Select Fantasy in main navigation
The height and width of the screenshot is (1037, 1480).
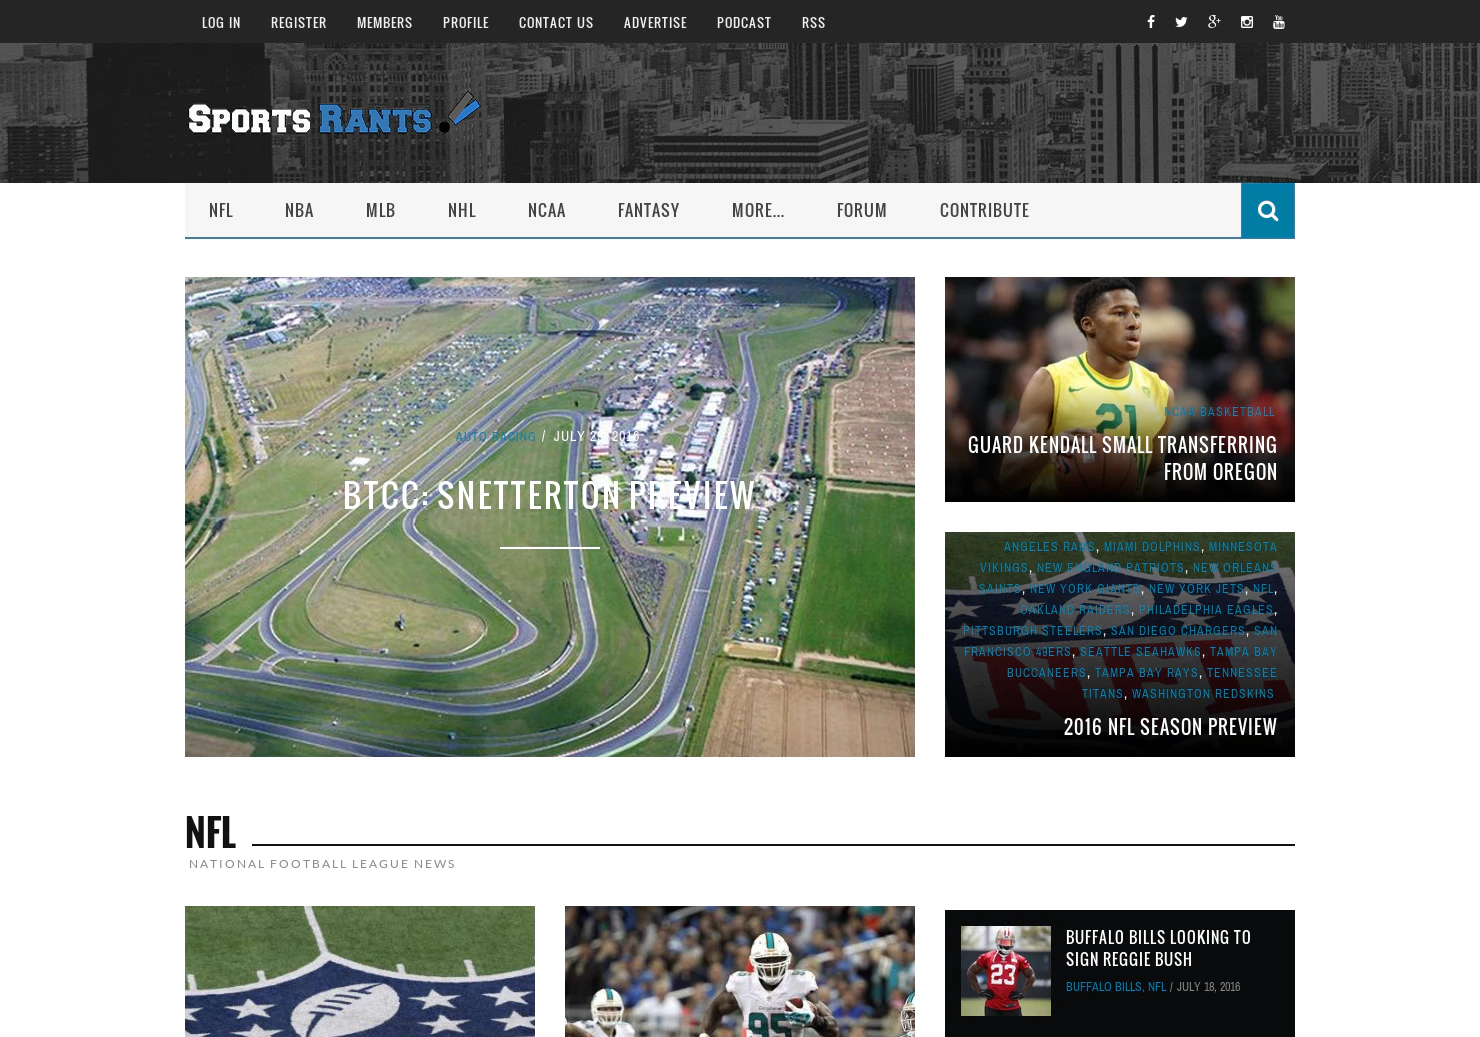pos(649,210)
